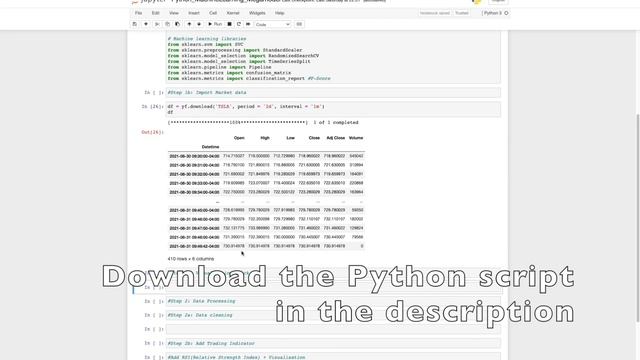Image resolution: width=640 pixels, height=360 pixels.
Task: Select the '#Add RSI' Visualization cell
Action: click(x=333, y=357)
